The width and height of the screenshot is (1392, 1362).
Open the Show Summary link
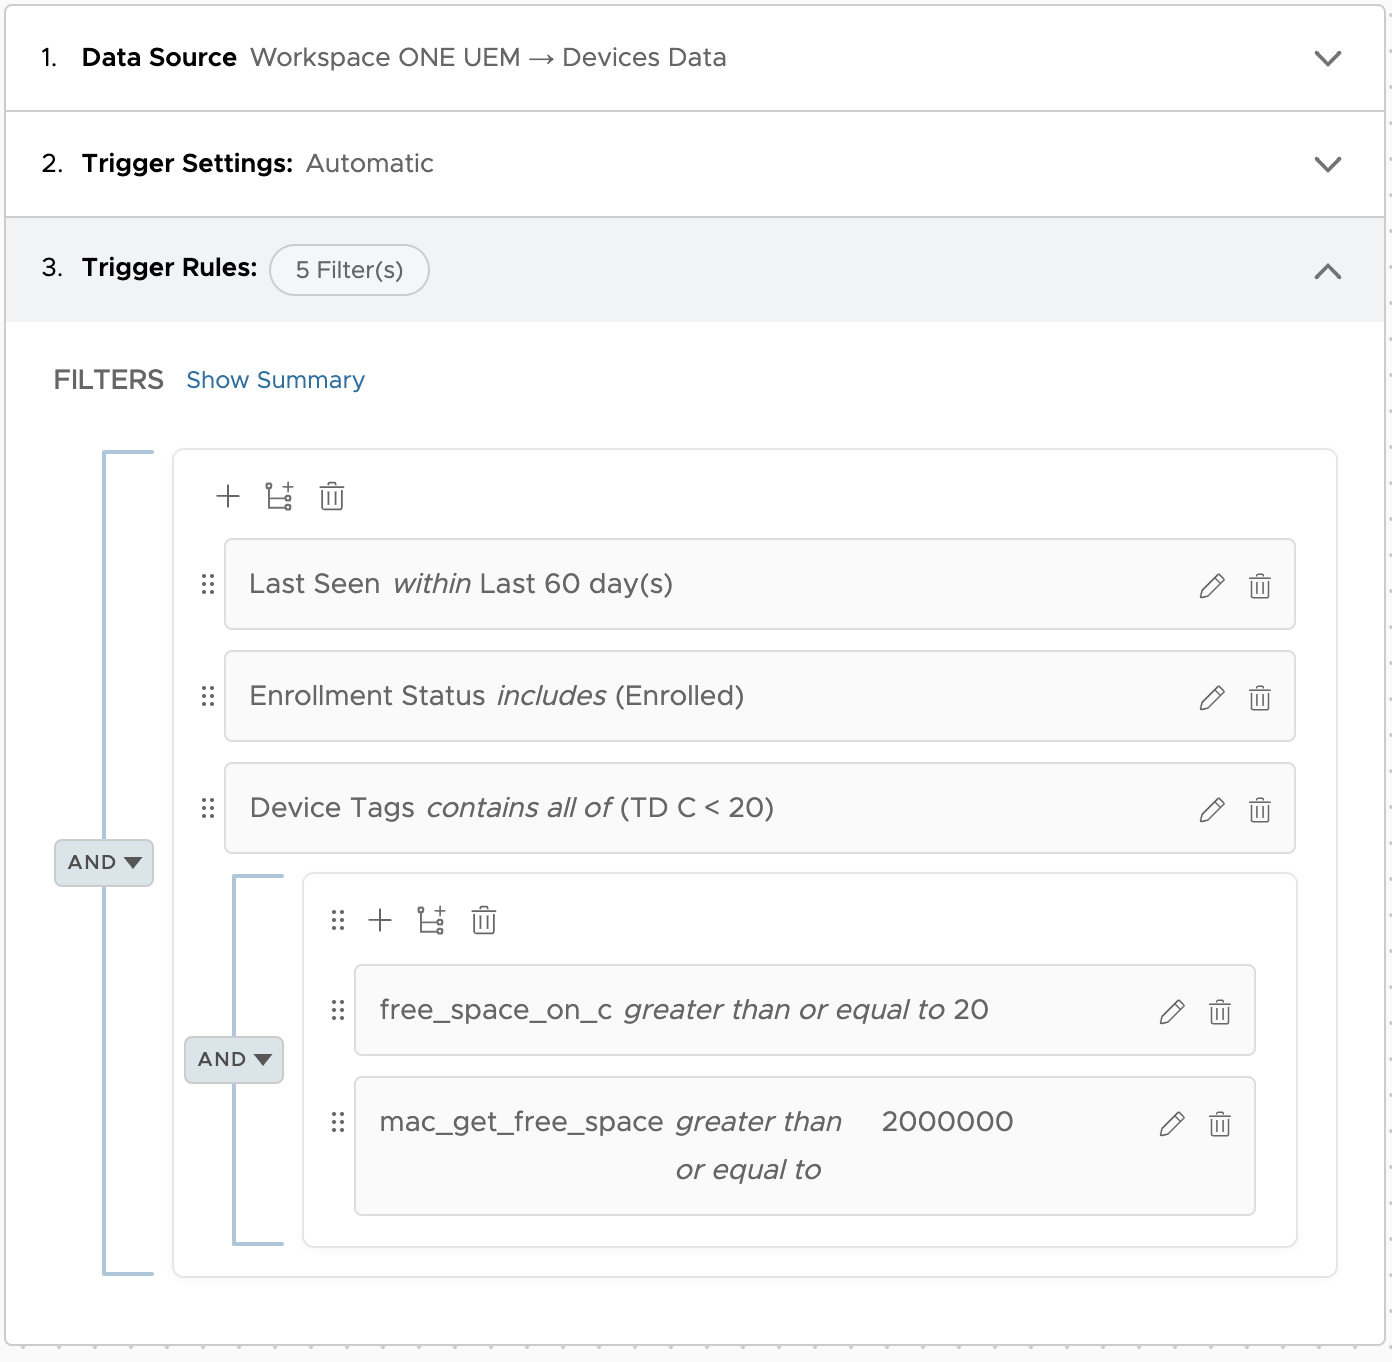click(x=275, y=380)
